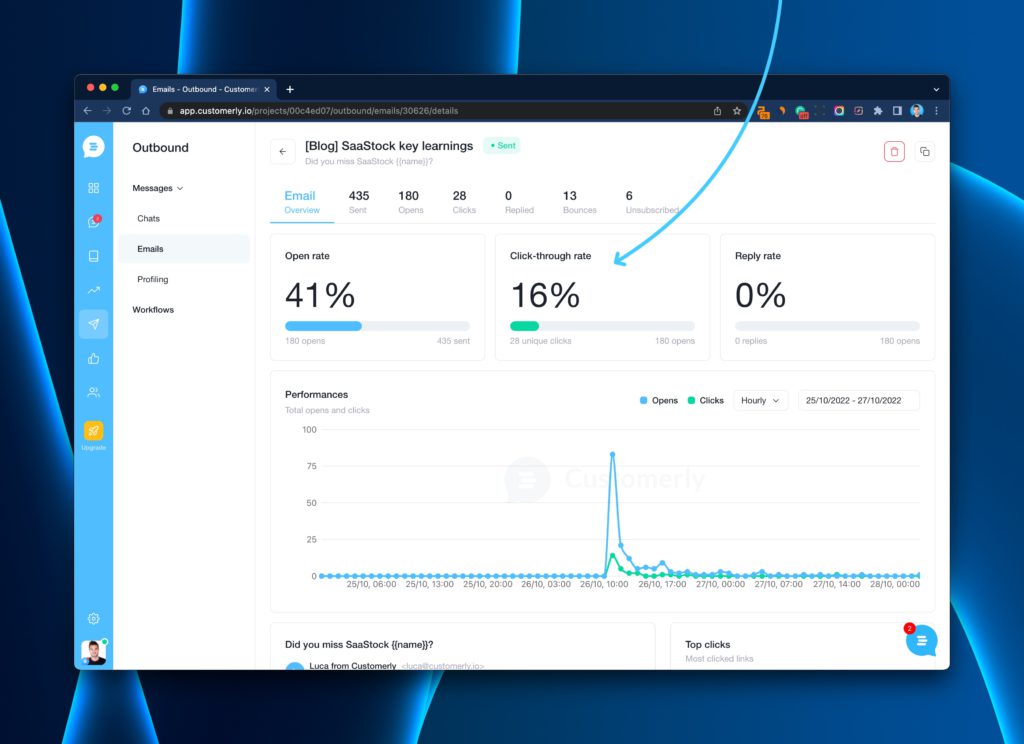This screenshot has width=1024, height=744.
Task: Delete the email with the red trash icon
Action: 894,152
